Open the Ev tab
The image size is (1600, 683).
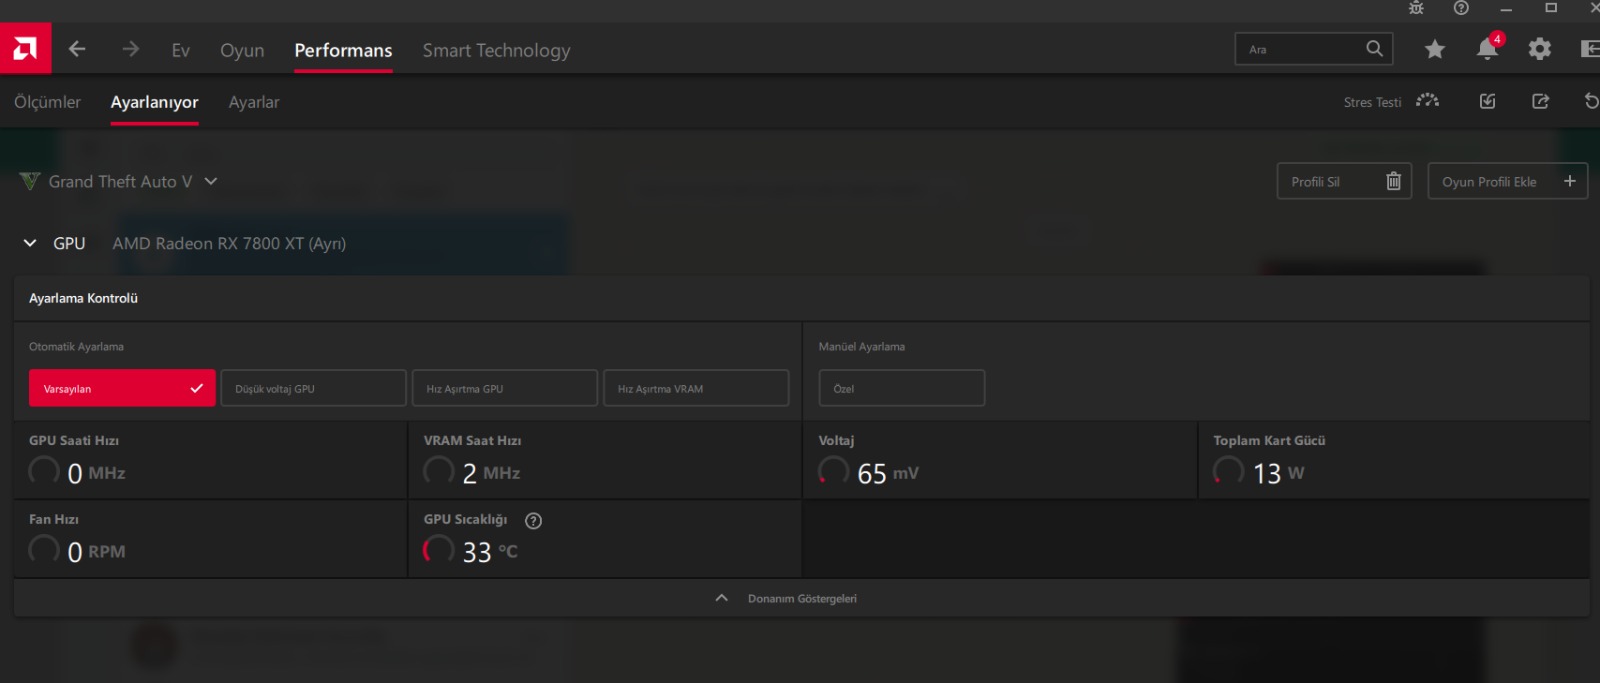pyautogui.click(x=180, y=50)
